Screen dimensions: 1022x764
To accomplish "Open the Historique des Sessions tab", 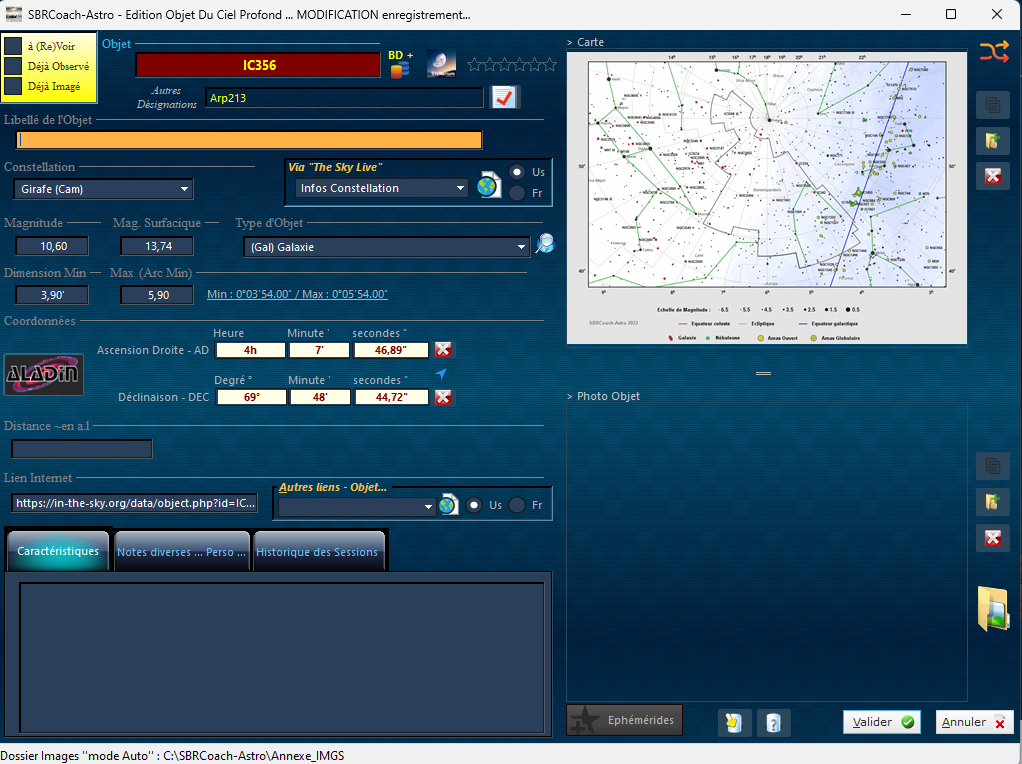I will (x=317, y=552).
